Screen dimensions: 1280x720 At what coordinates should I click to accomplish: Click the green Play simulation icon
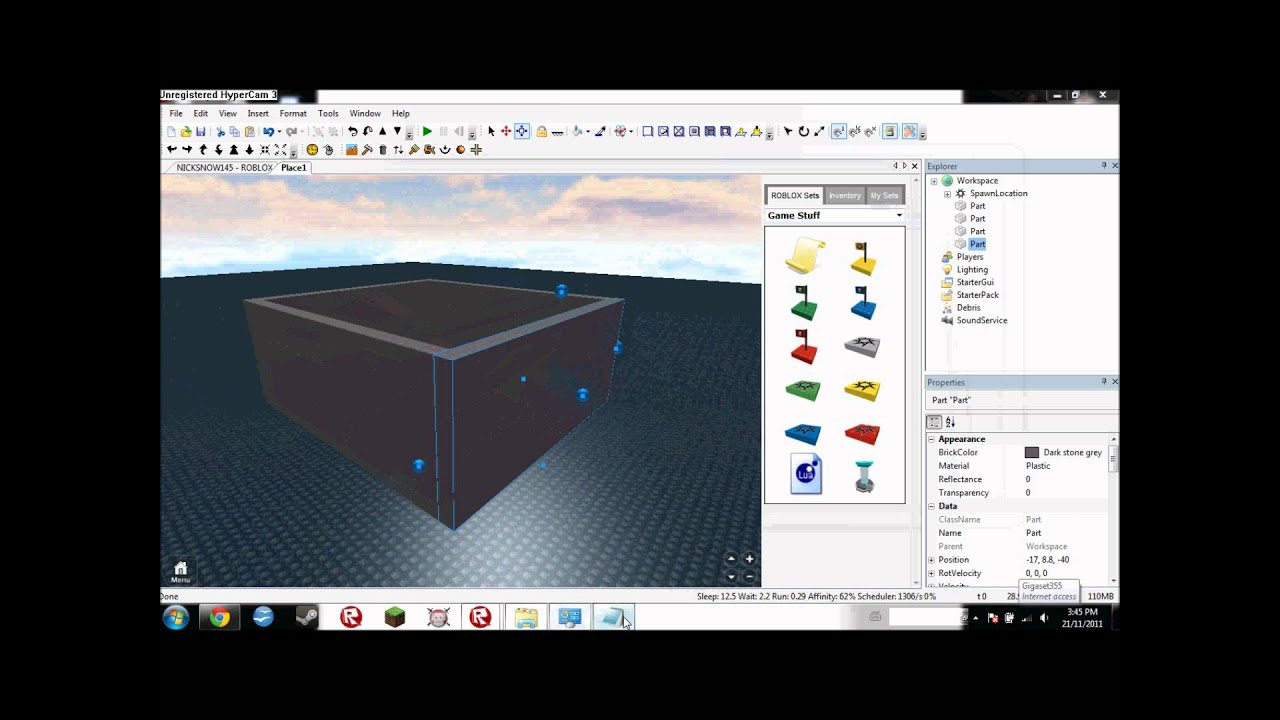427,132
